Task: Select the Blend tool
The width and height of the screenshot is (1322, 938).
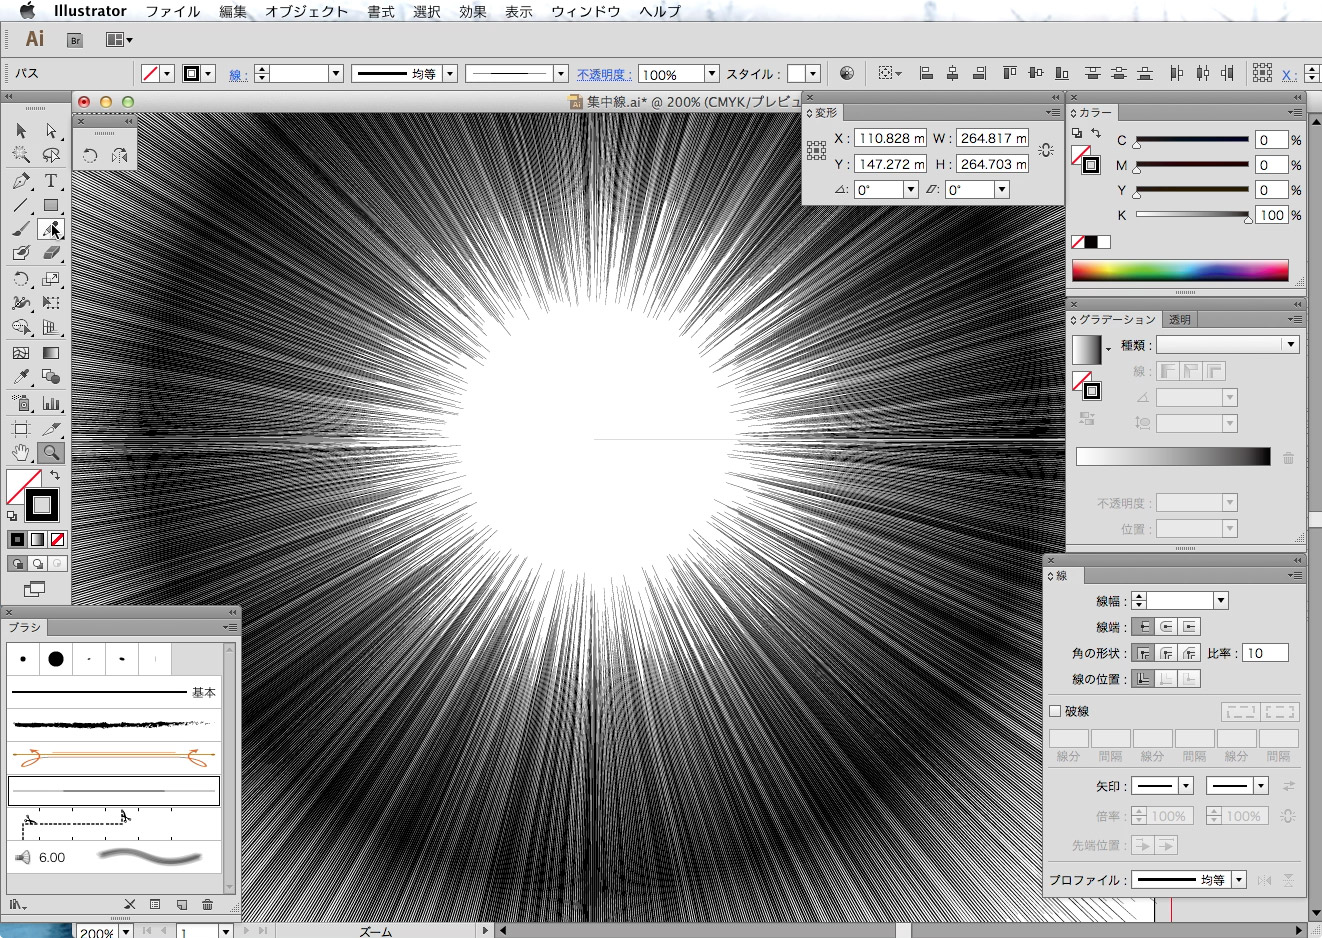Action: tap(51, 377)
